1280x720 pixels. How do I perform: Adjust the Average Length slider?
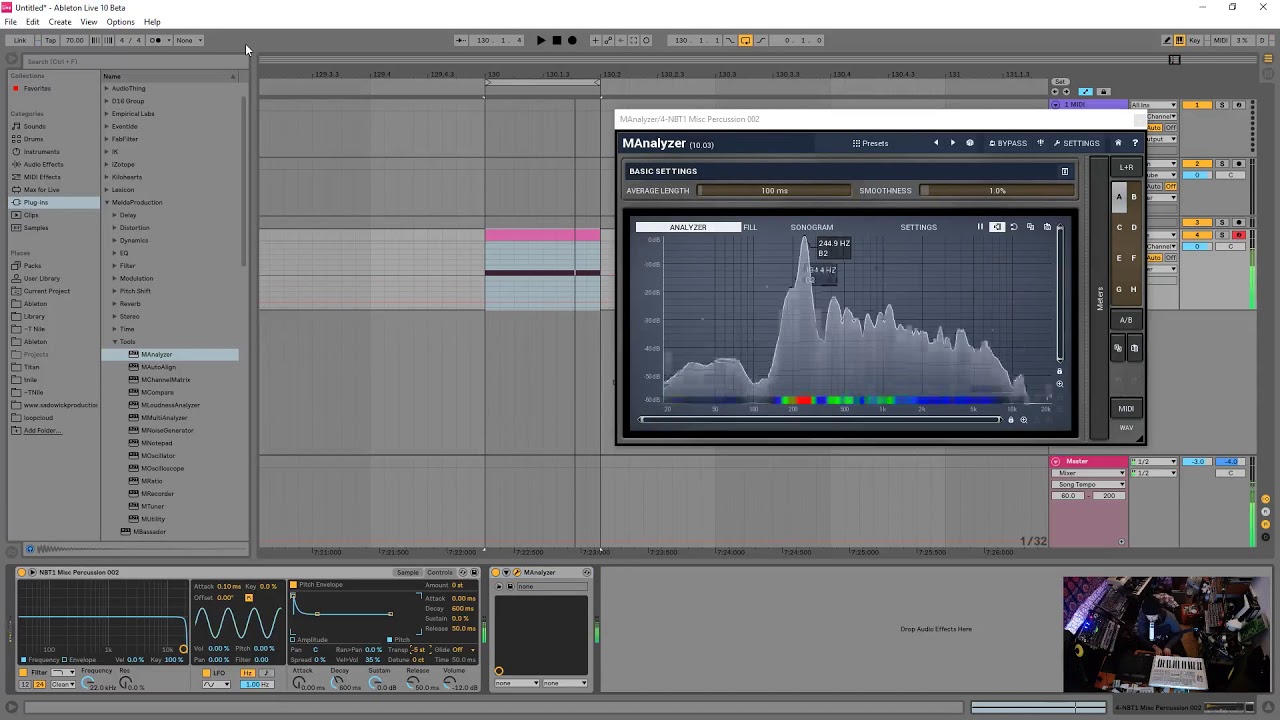[x=774, y=190]
